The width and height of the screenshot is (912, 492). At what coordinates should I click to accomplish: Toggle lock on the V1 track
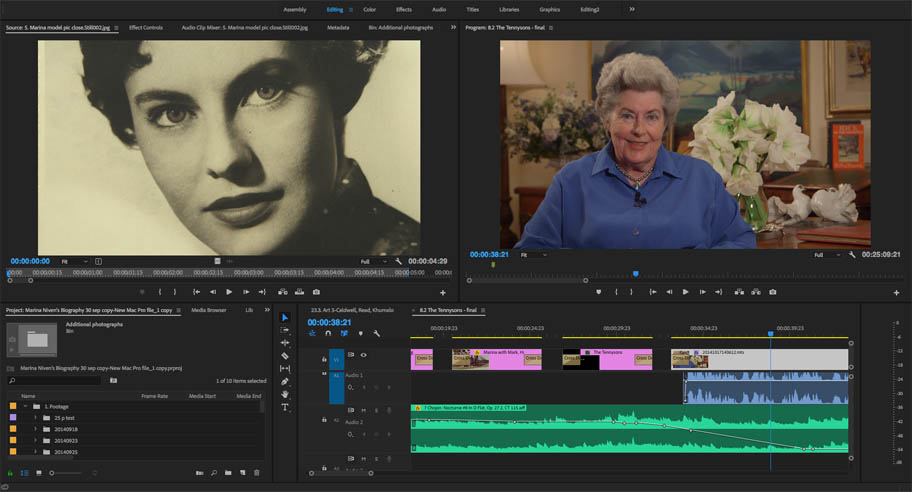[324, 358]
